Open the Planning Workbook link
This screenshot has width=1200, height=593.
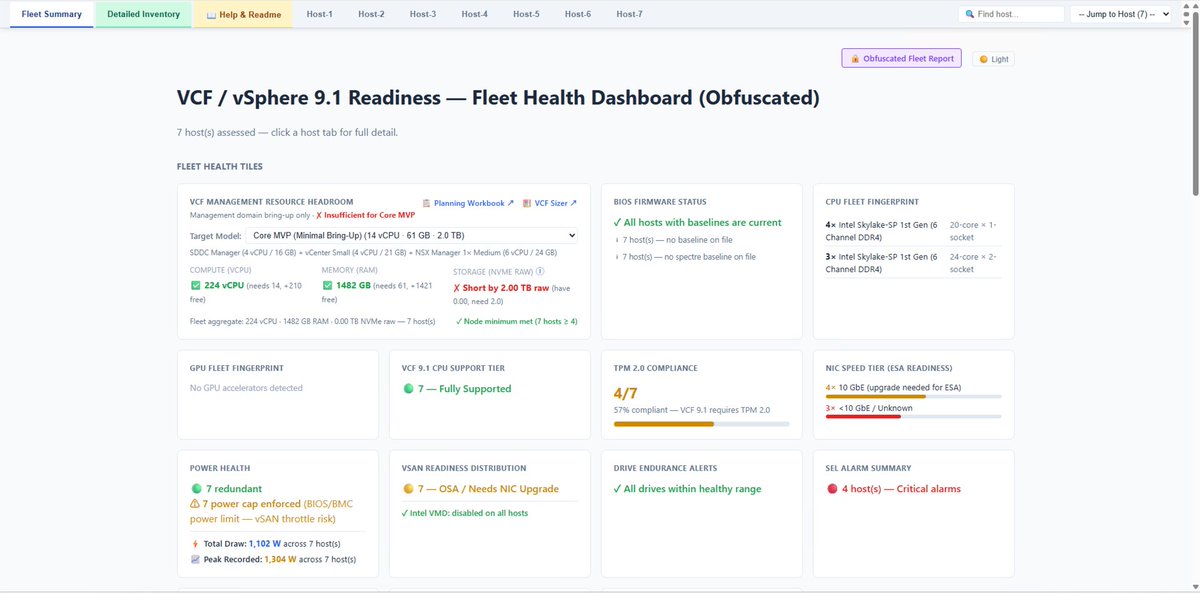(x=468, y=203)
